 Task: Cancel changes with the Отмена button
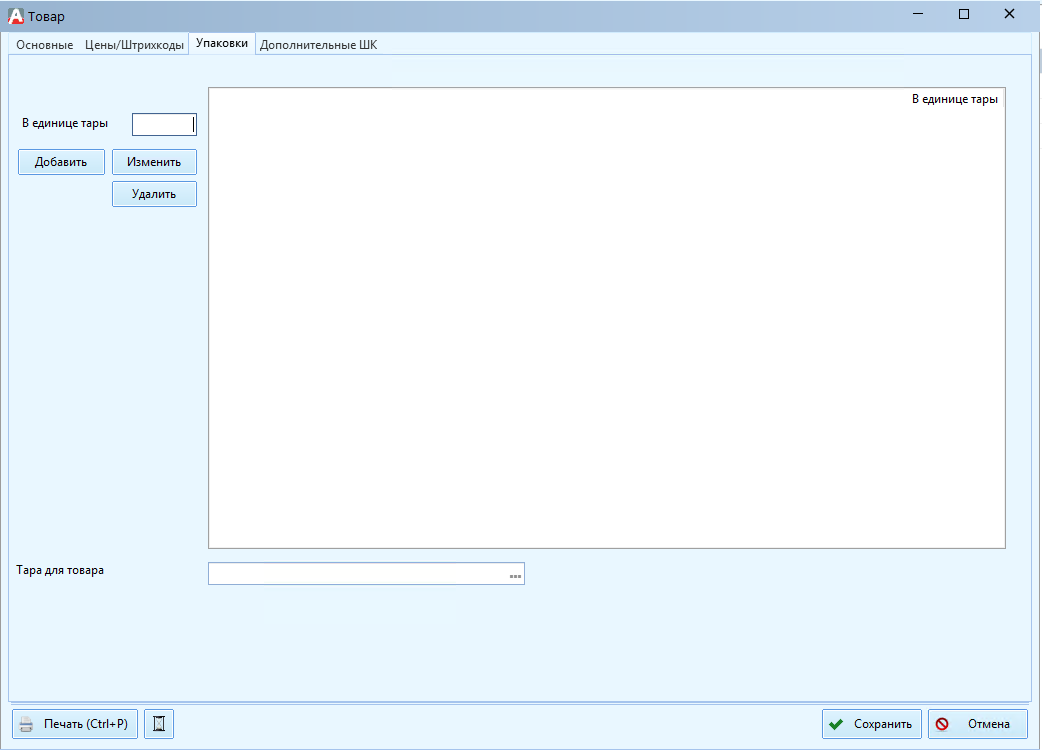point(977,724)
